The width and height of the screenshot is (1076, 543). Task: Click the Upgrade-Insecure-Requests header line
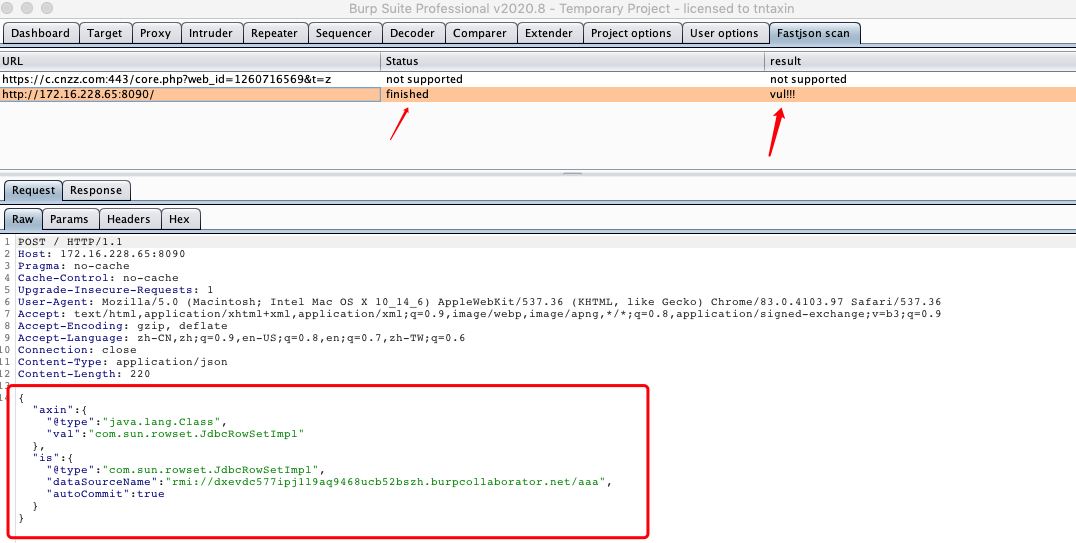point(115,290)
